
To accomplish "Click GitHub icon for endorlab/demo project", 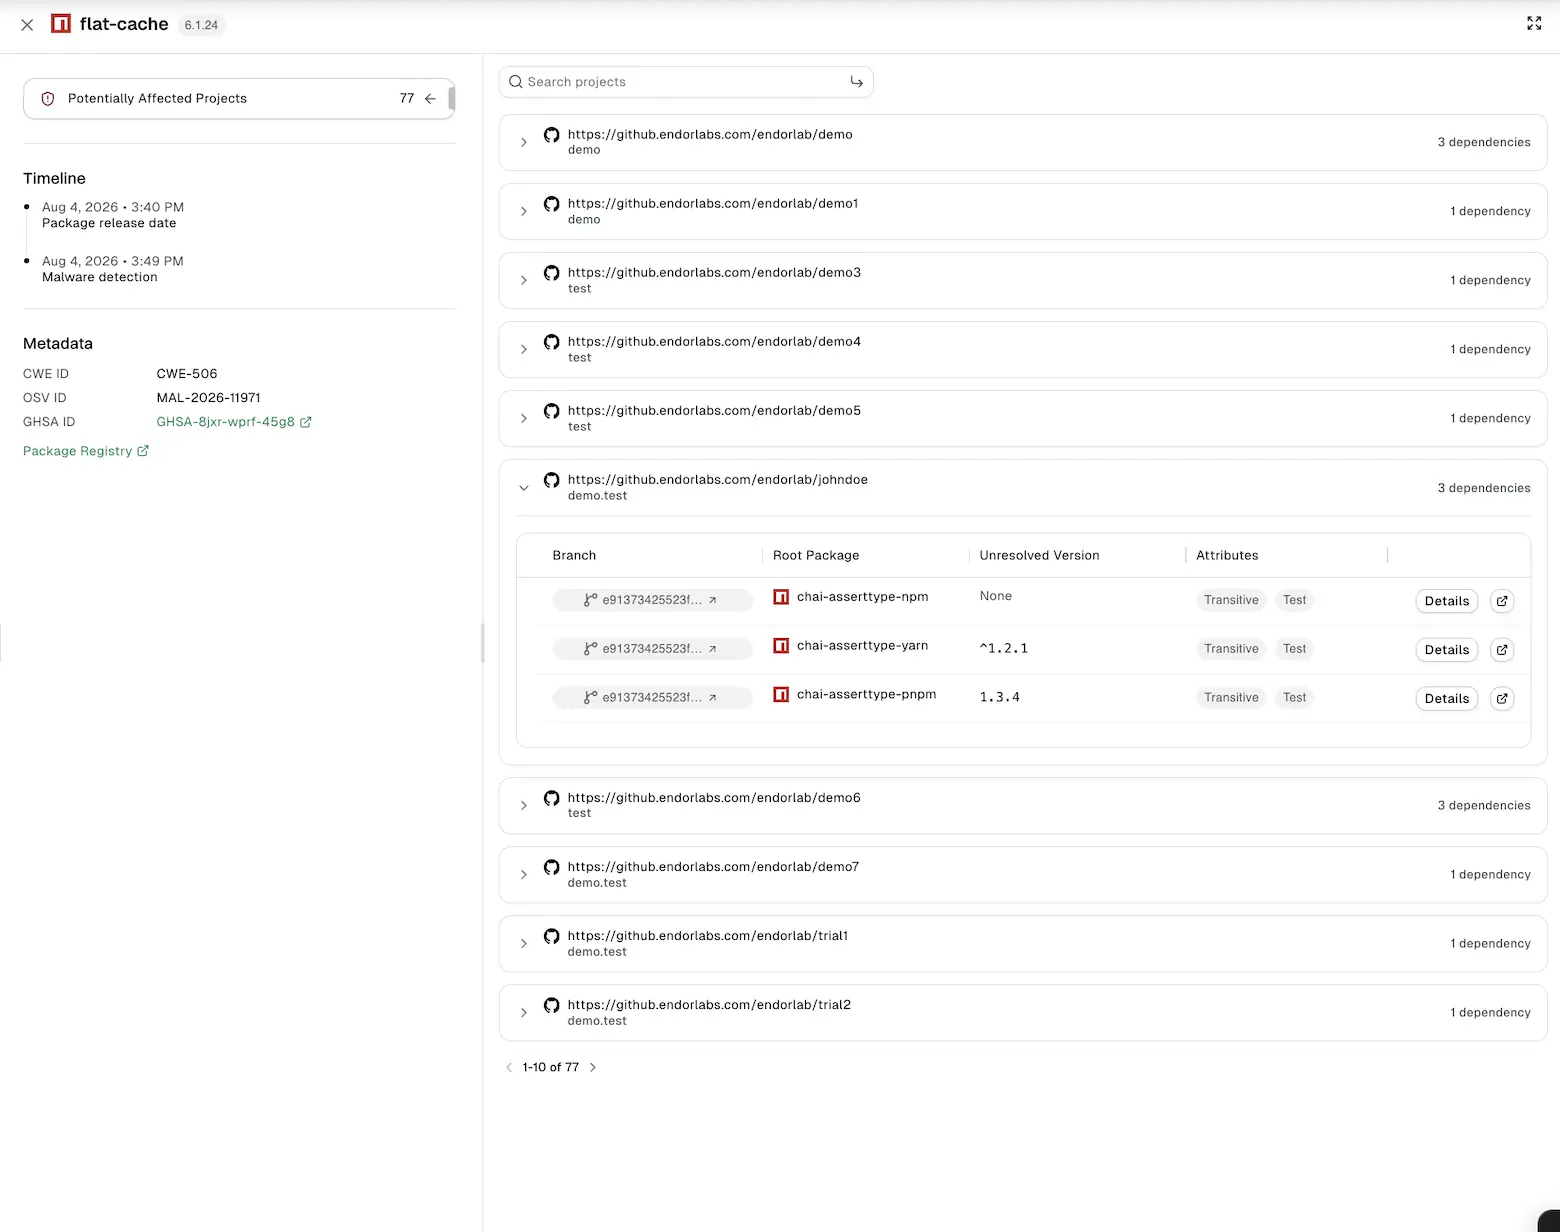I will click(x=551, y=135).
